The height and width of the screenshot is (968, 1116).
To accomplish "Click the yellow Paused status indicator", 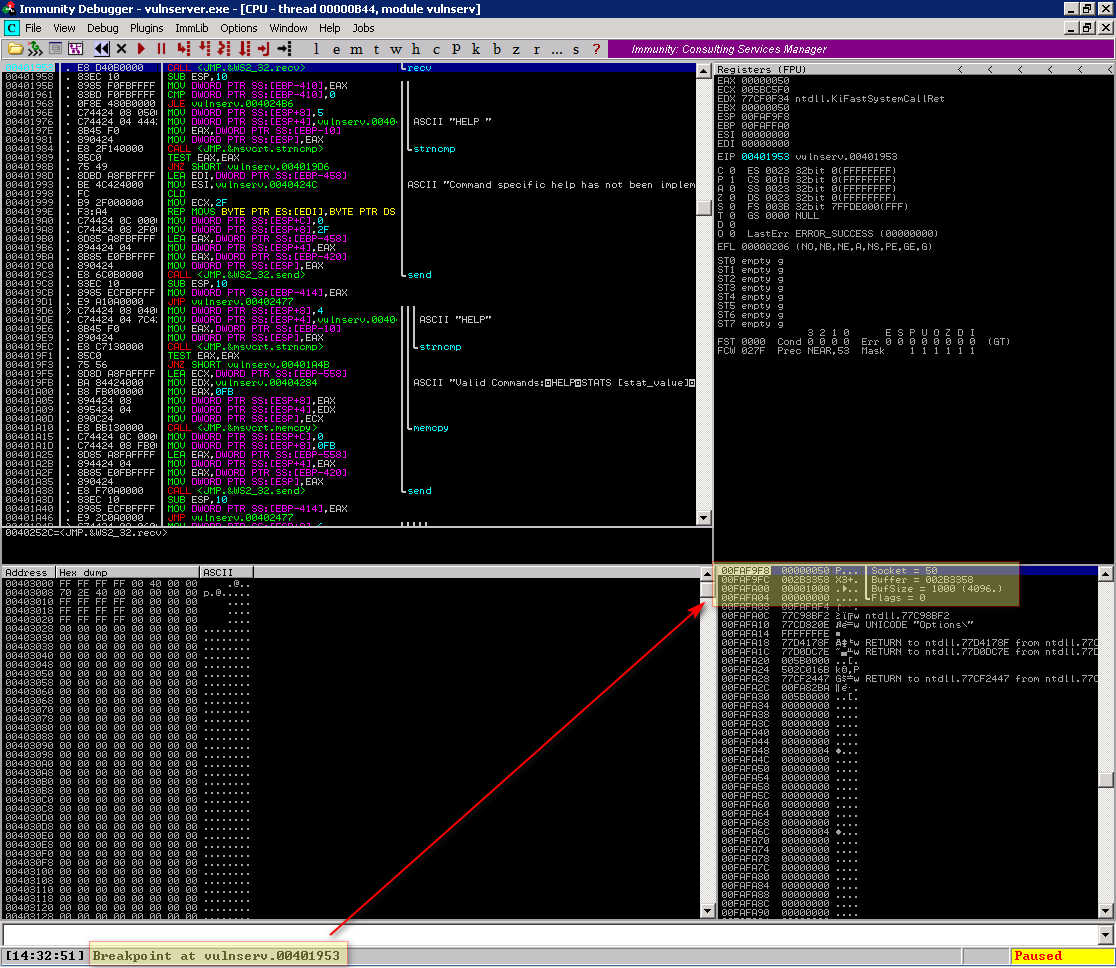I will 1061,956.
